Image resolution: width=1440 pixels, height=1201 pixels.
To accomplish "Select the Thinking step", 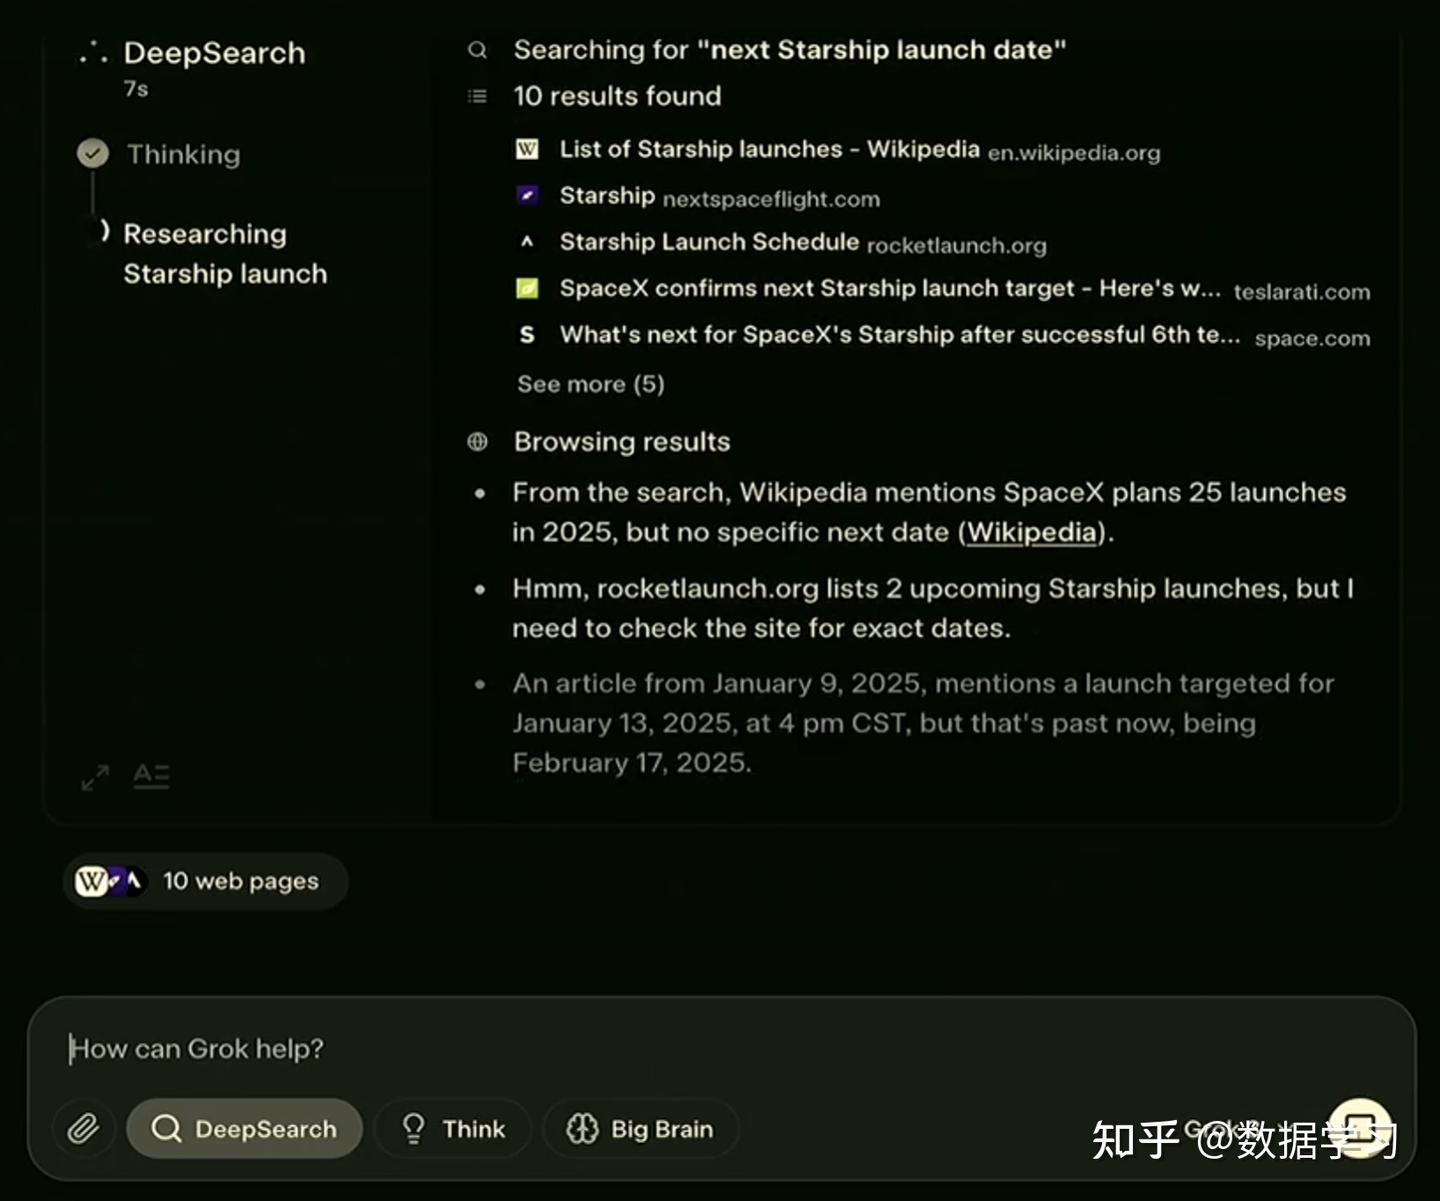I will click(x=182, y=154).
